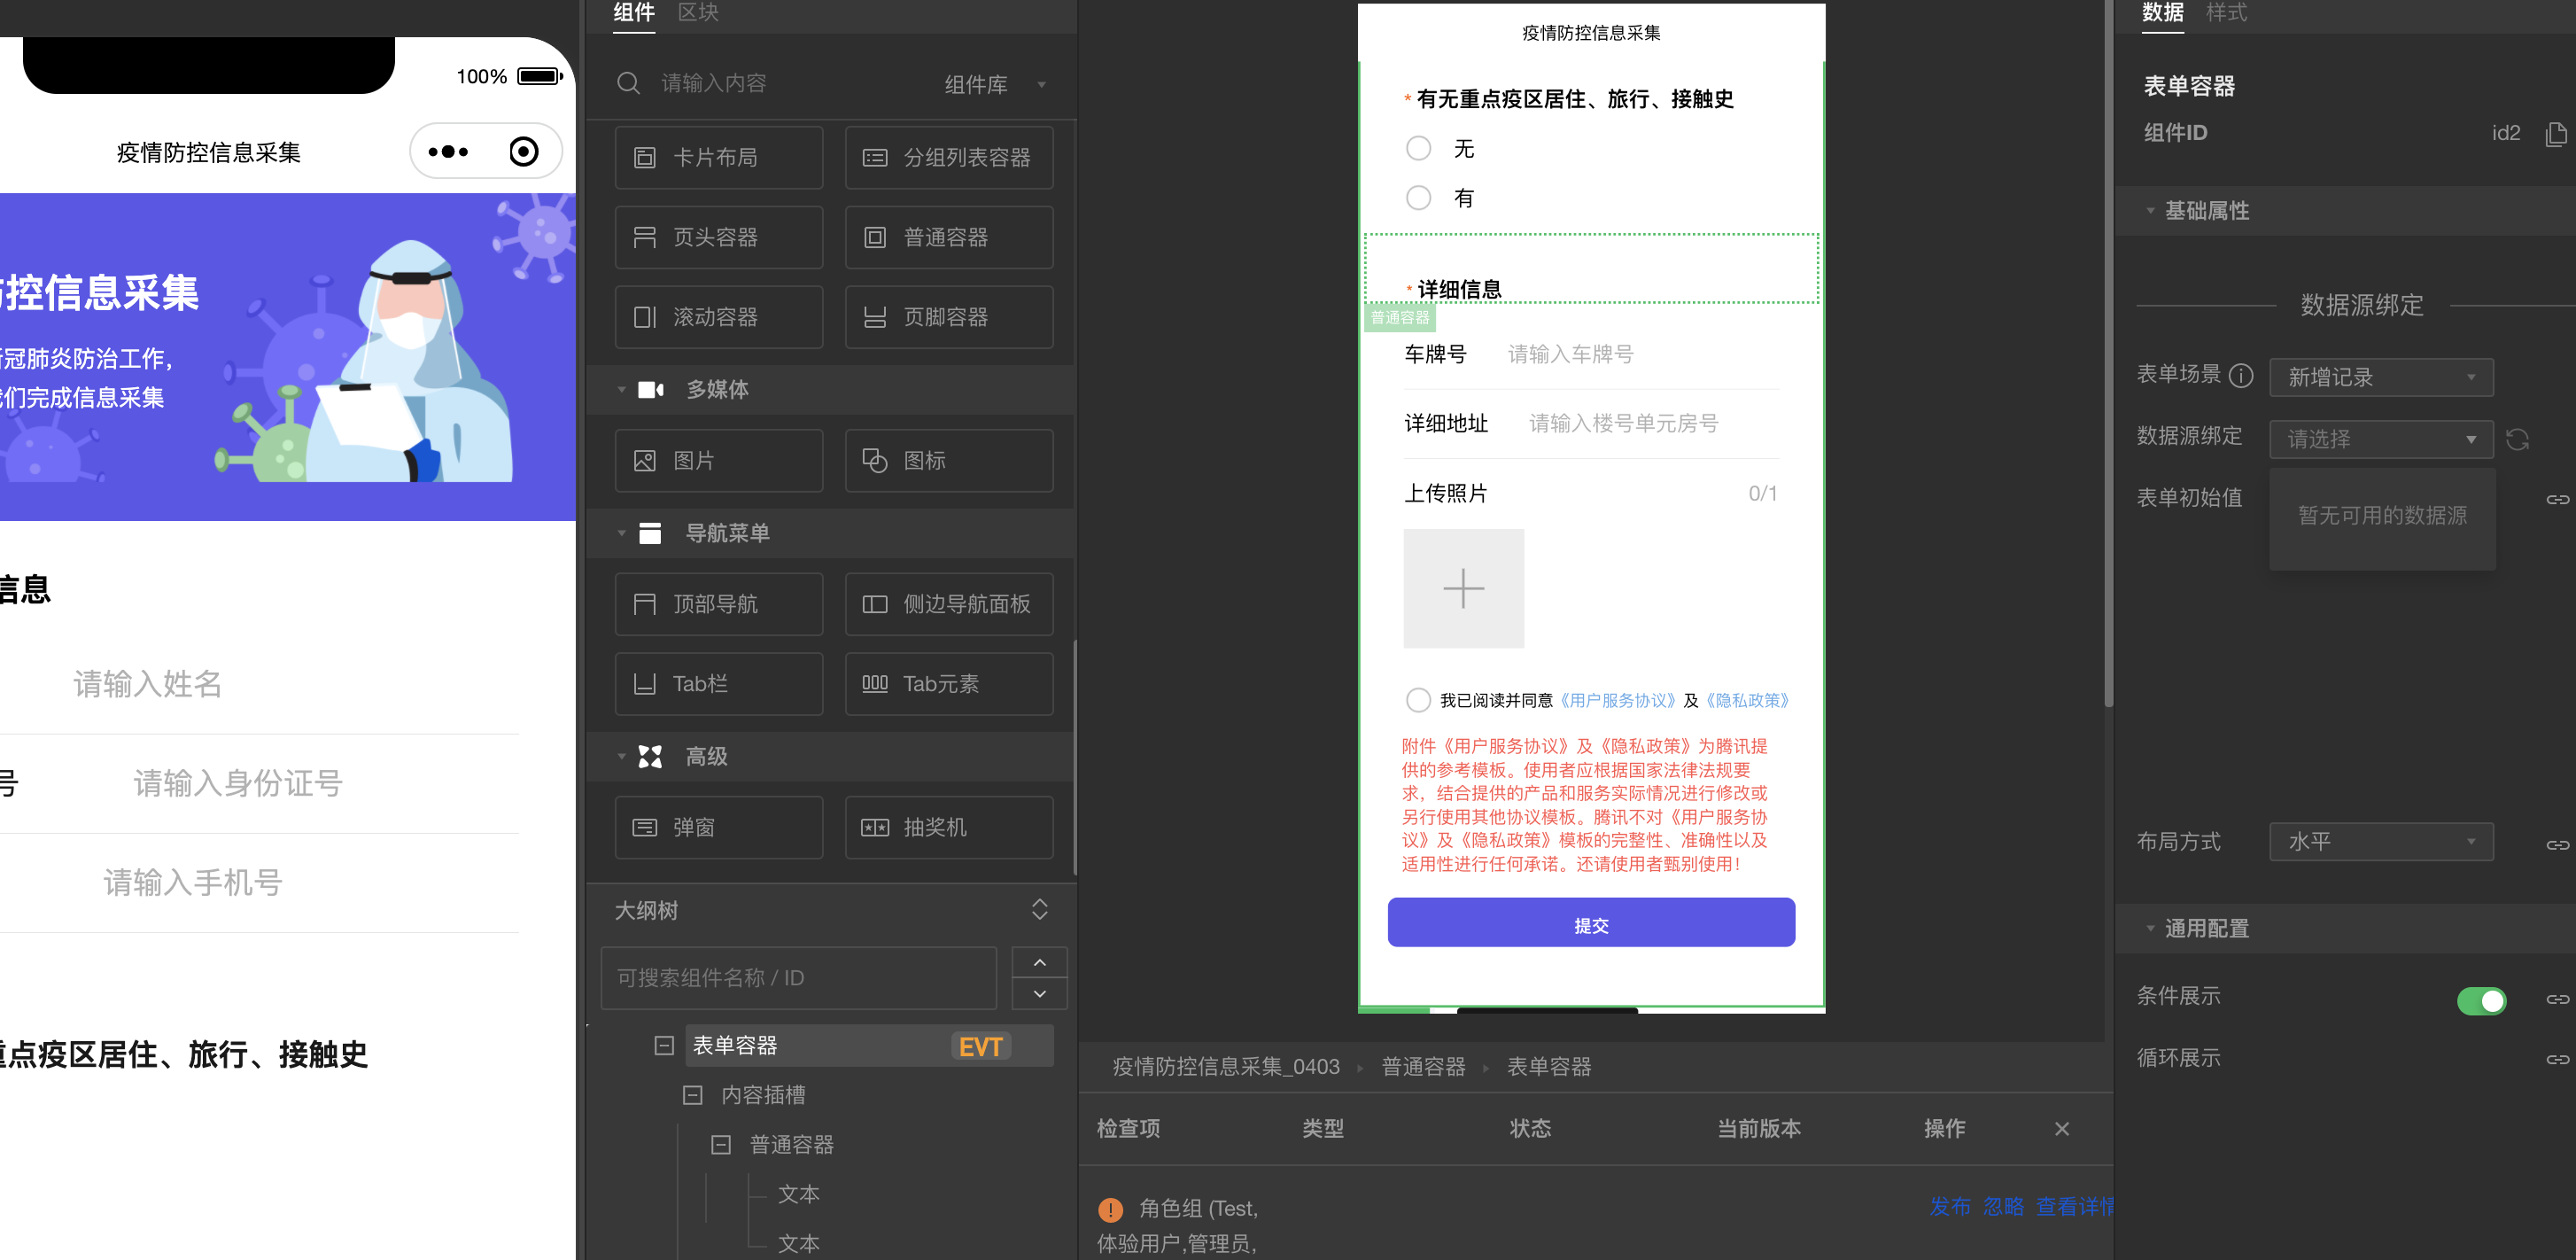Screen dimensions: 2576x1260
Task: Click the bind link icon beside 条件展示
Action: click(x=2556, y=999)
